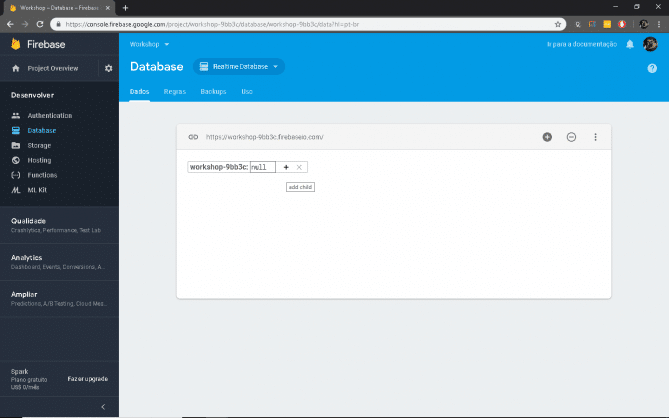This screenshot has height=418, width=669.
Task: Go forward in the browser
Action: point(25,24)
